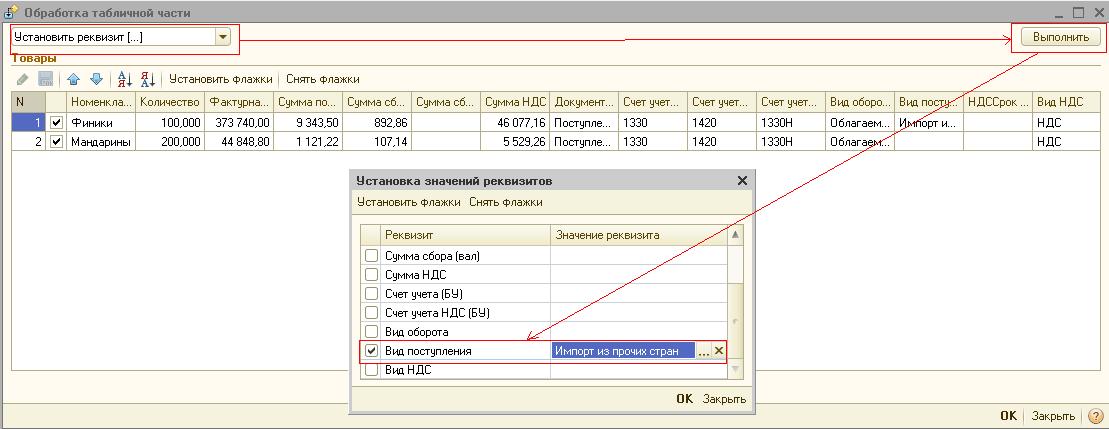Enable the Сумма НДС attribute checkbox
Image resolution: width=1109 pixels, height=430 pixels.
click(372, 275)
